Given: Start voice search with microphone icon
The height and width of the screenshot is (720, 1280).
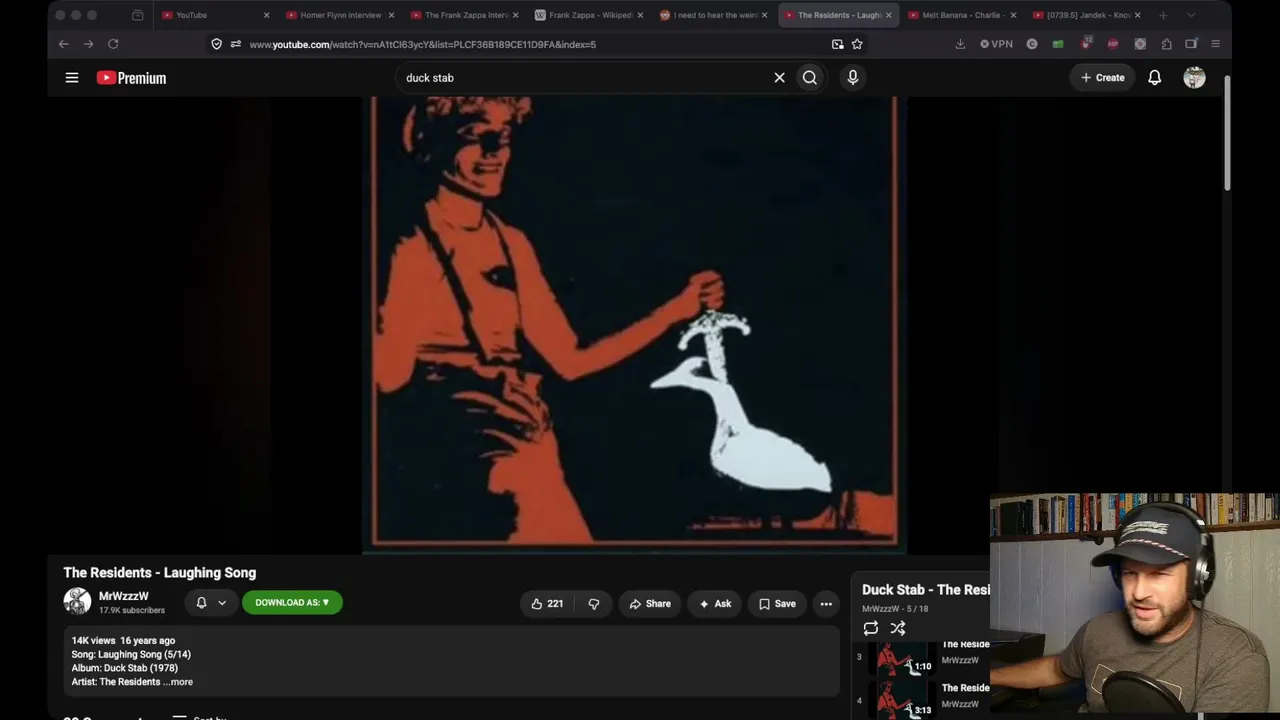Looking at the screenshot, I should 853,77.
